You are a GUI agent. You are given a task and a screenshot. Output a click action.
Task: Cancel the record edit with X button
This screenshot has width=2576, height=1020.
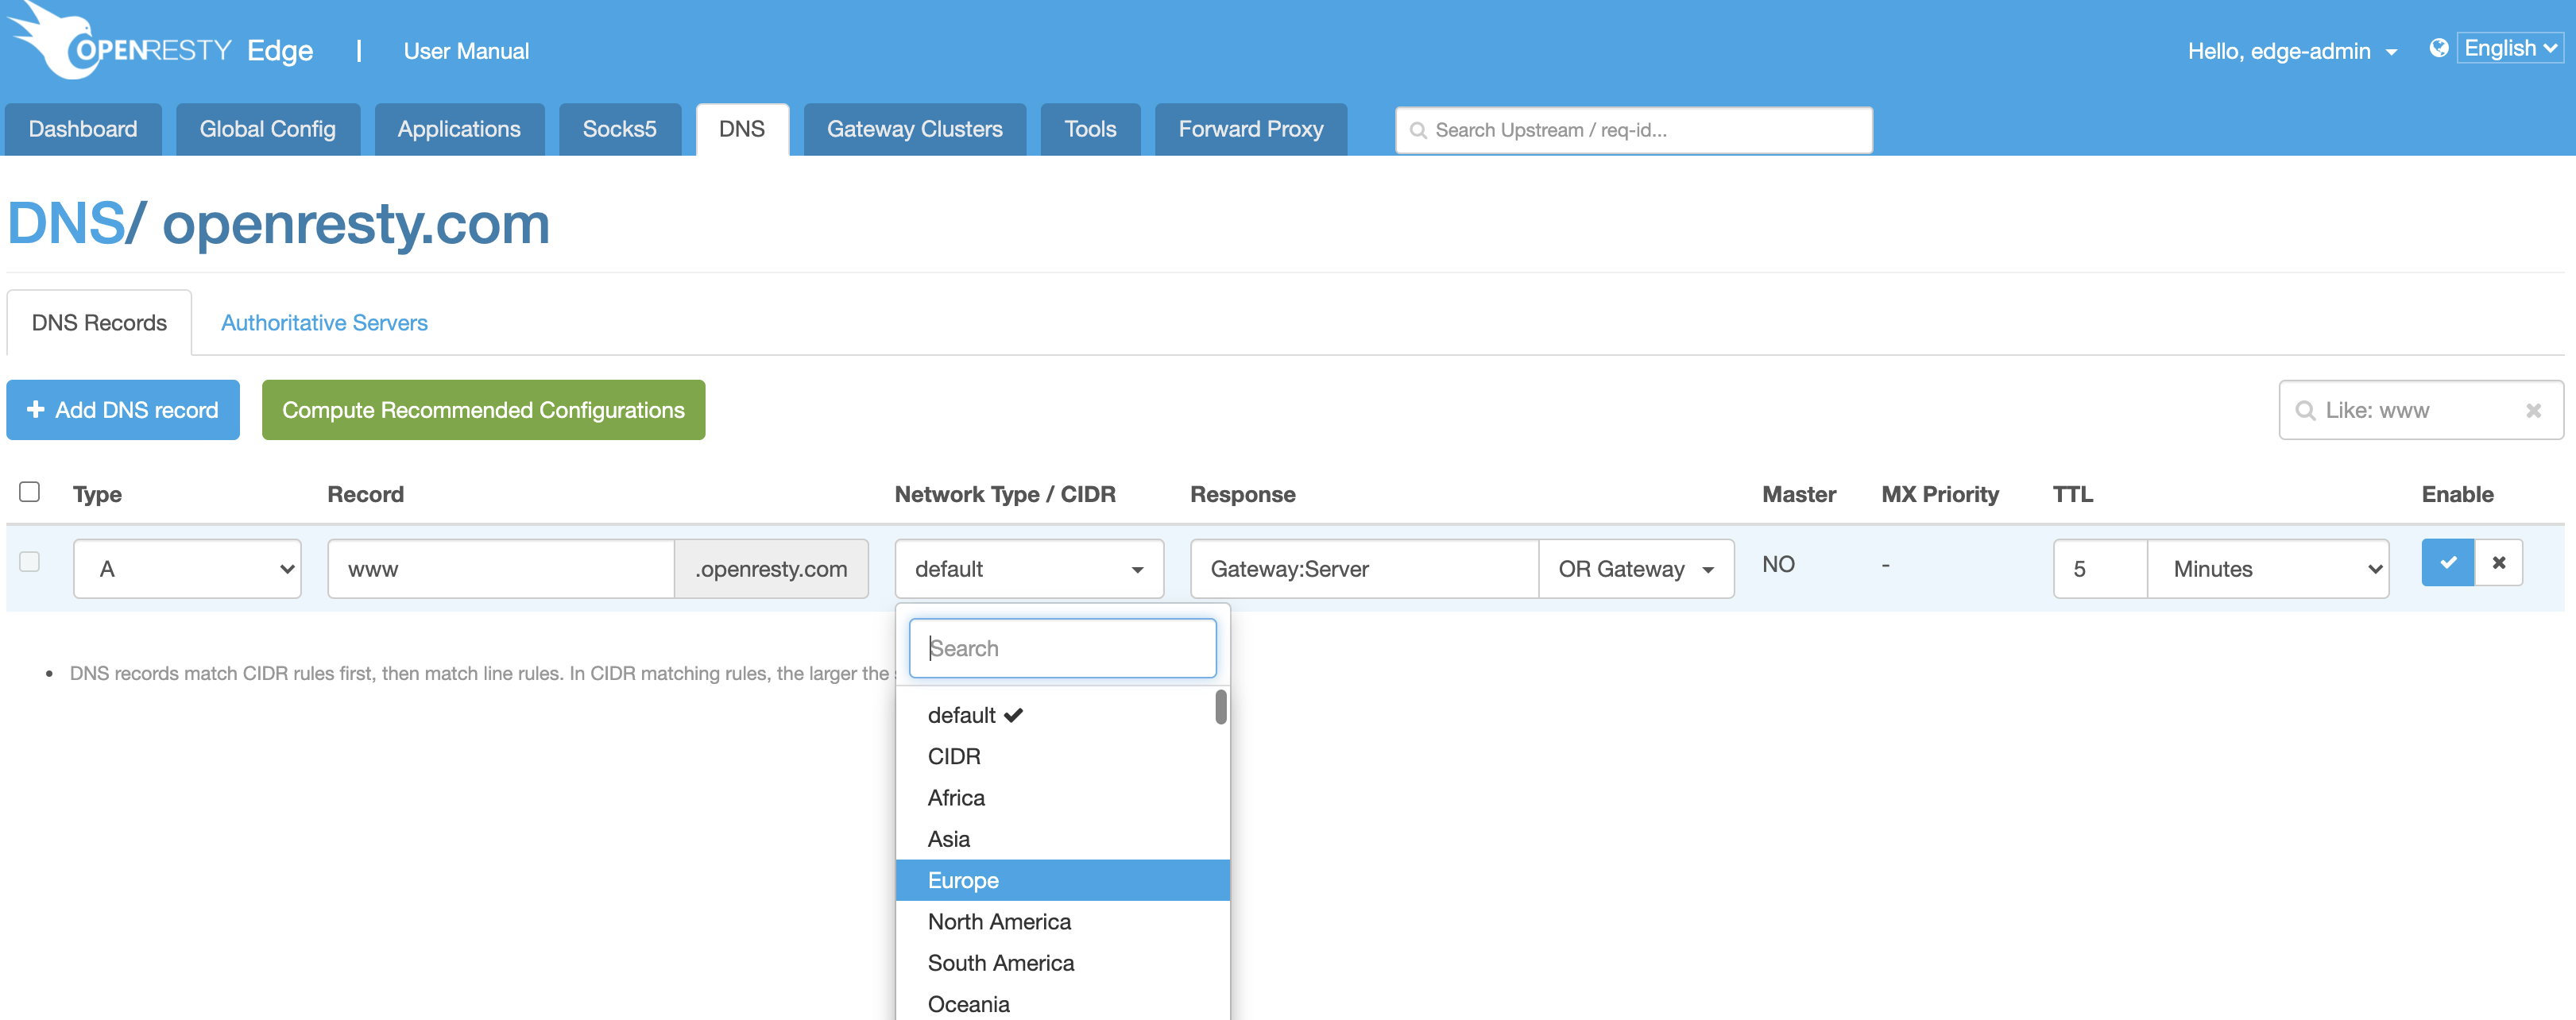pos(2499,563)
